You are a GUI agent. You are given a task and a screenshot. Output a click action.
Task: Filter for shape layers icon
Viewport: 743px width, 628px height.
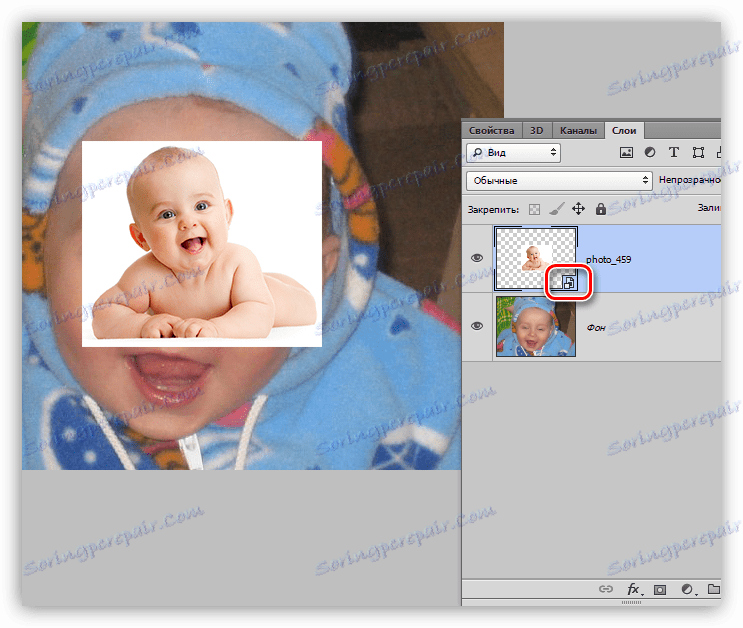tap(698, 153)
